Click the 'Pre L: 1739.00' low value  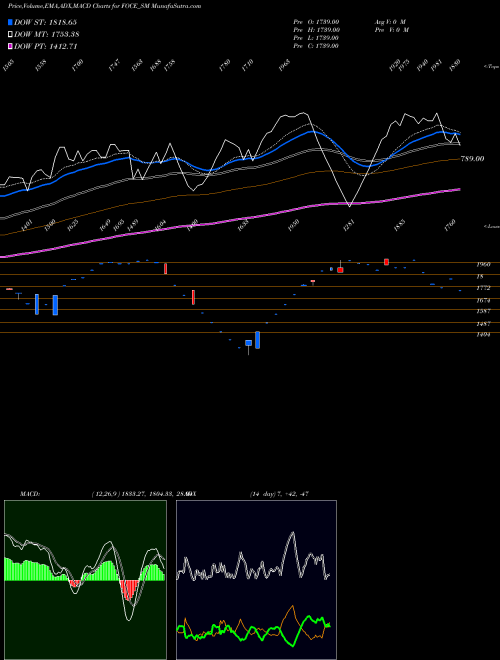pos(316,38)
